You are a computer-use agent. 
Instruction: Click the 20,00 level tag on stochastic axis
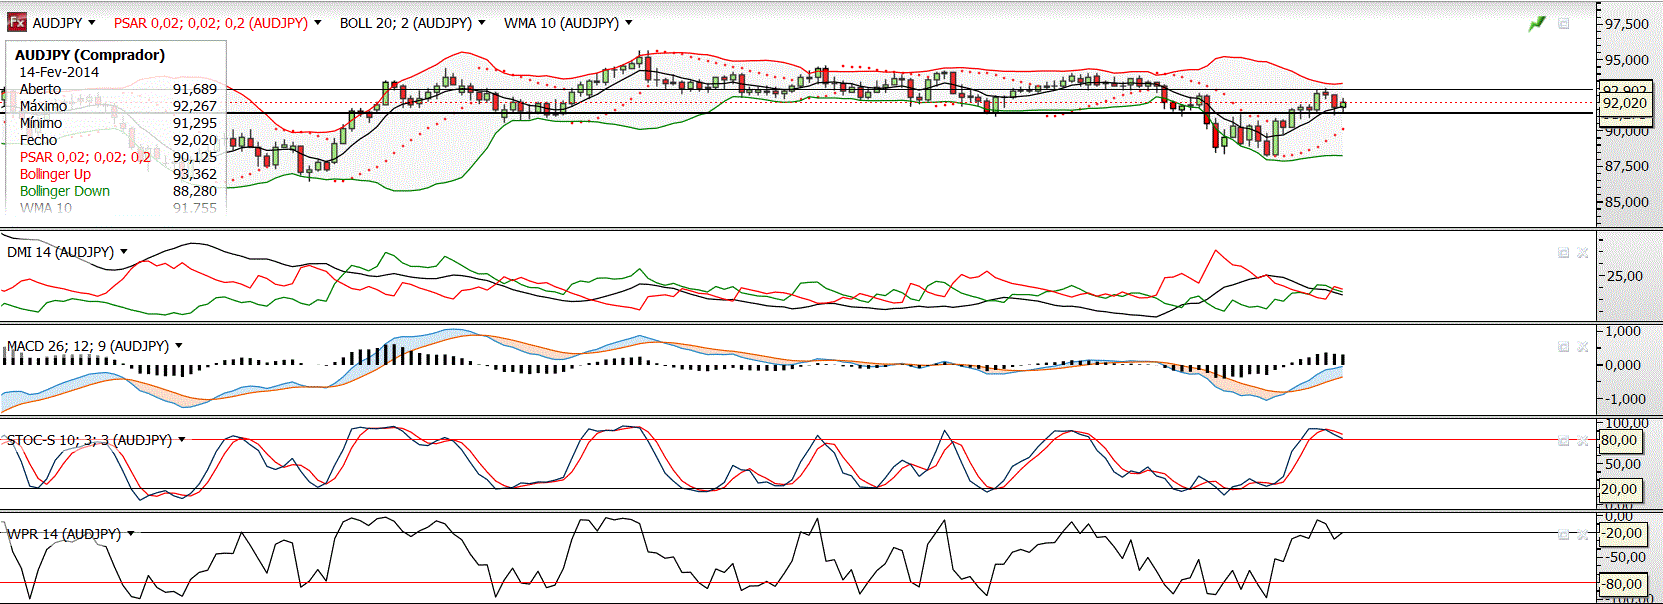click(x=1620, y=489)
